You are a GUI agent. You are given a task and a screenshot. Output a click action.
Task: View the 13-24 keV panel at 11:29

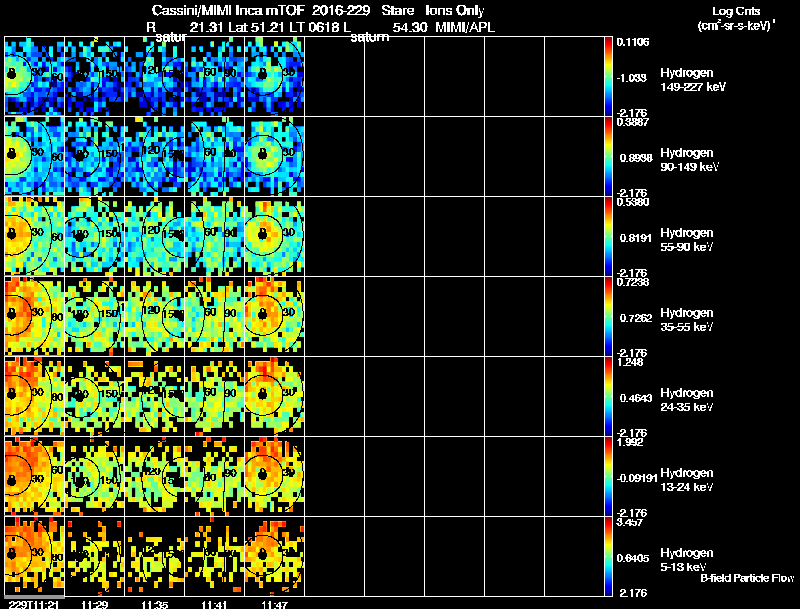click(x=94, y=476)
